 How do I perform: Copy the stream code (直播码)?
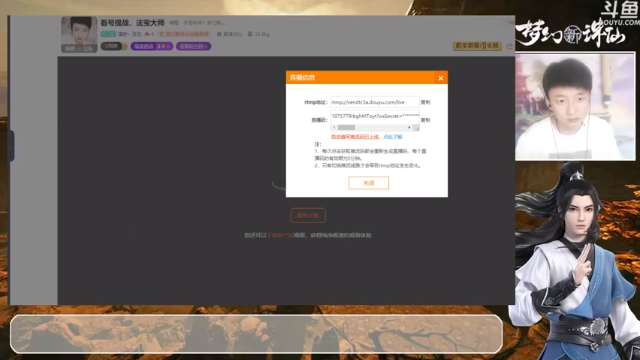coord(425,120)
